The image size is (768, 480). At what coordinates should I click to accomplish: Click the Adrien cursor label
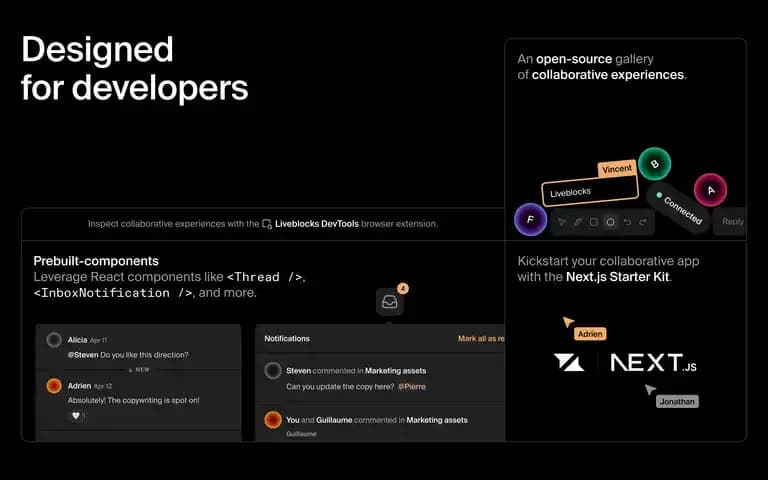590,334
